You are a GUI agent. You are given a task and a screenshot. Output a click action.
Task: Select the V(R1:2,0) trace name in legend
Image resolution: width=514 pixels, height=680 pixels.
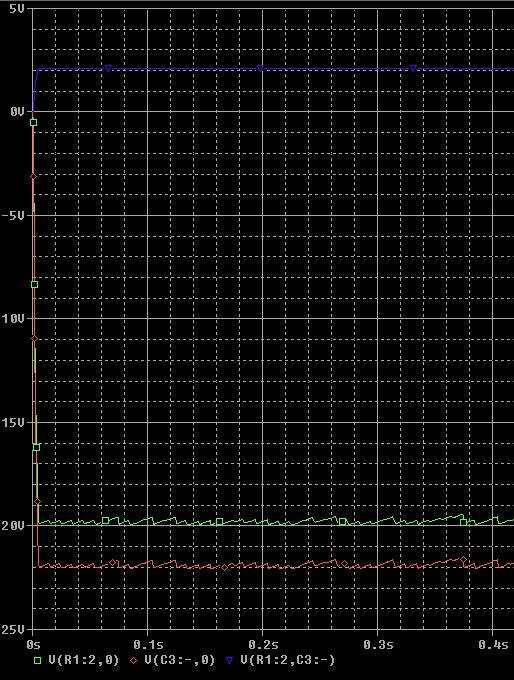[83, 660]
